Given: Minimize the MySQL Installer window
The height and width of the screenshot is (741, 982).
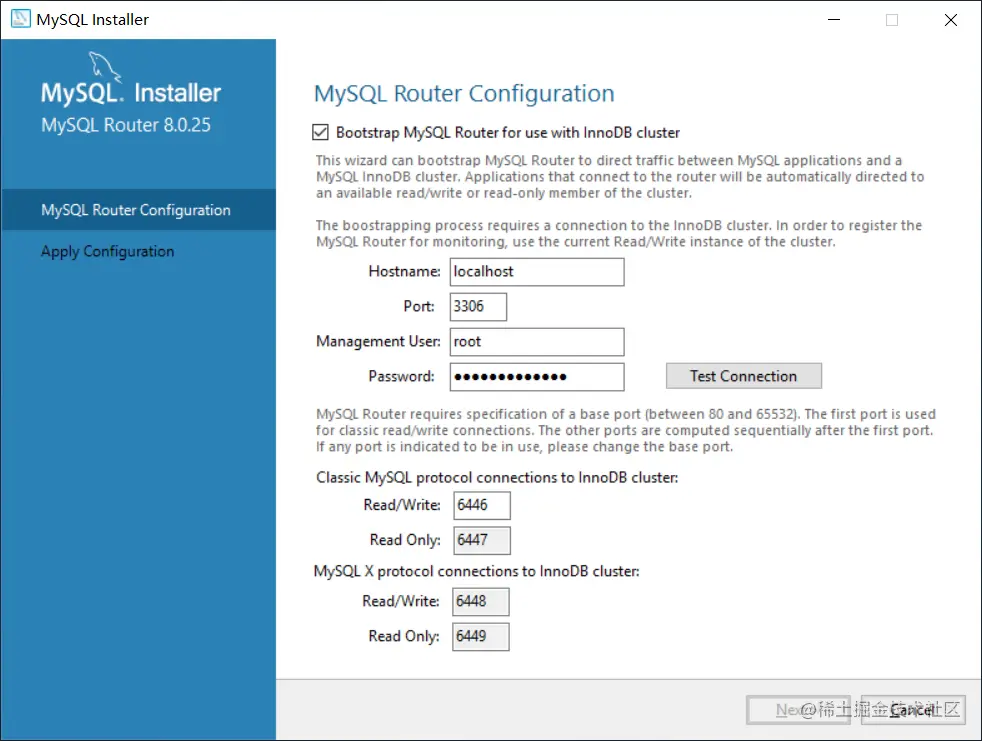Looking at the screenshot, I should [834, 19].
